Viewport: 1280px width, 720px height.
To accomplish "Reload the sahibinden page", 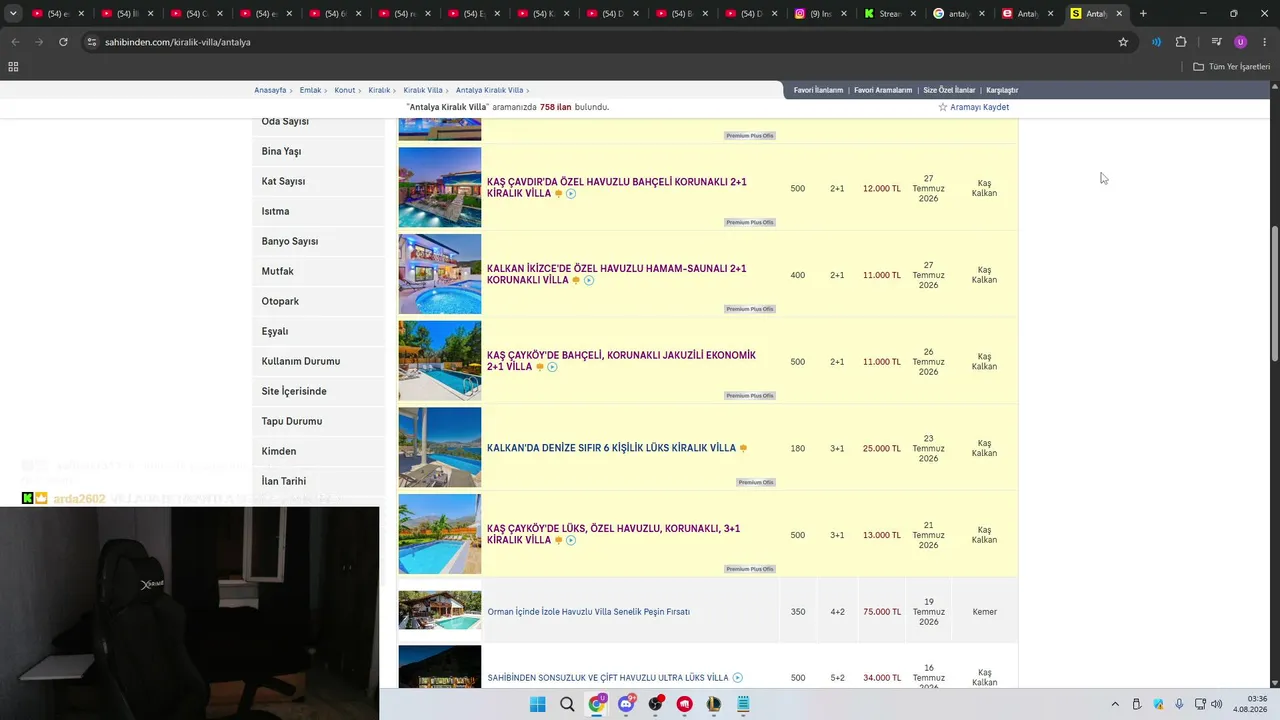I will (63, 42).
